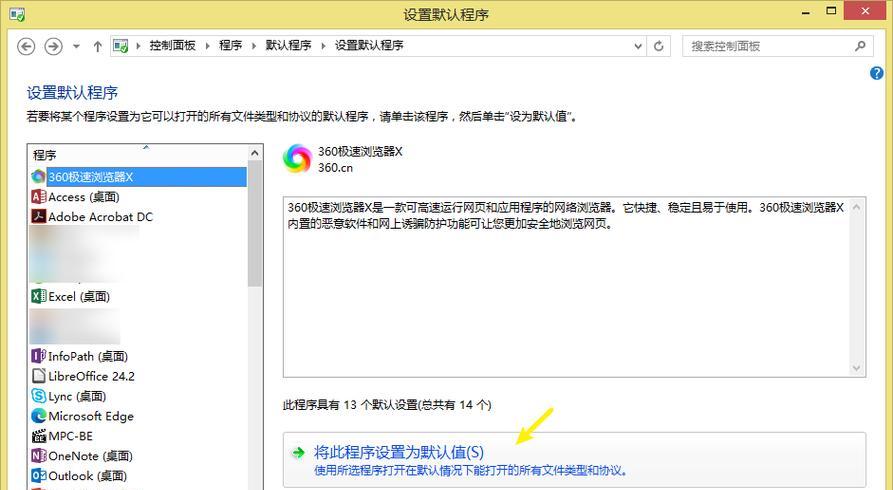Click the Lync icon in the list
Screen dimensions: 893x490
click(38, 396)
